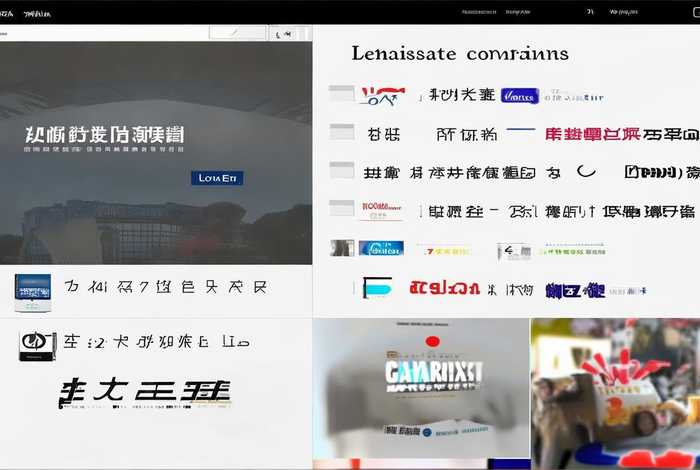Open the long red link in the second list row

tap(592, 134)
